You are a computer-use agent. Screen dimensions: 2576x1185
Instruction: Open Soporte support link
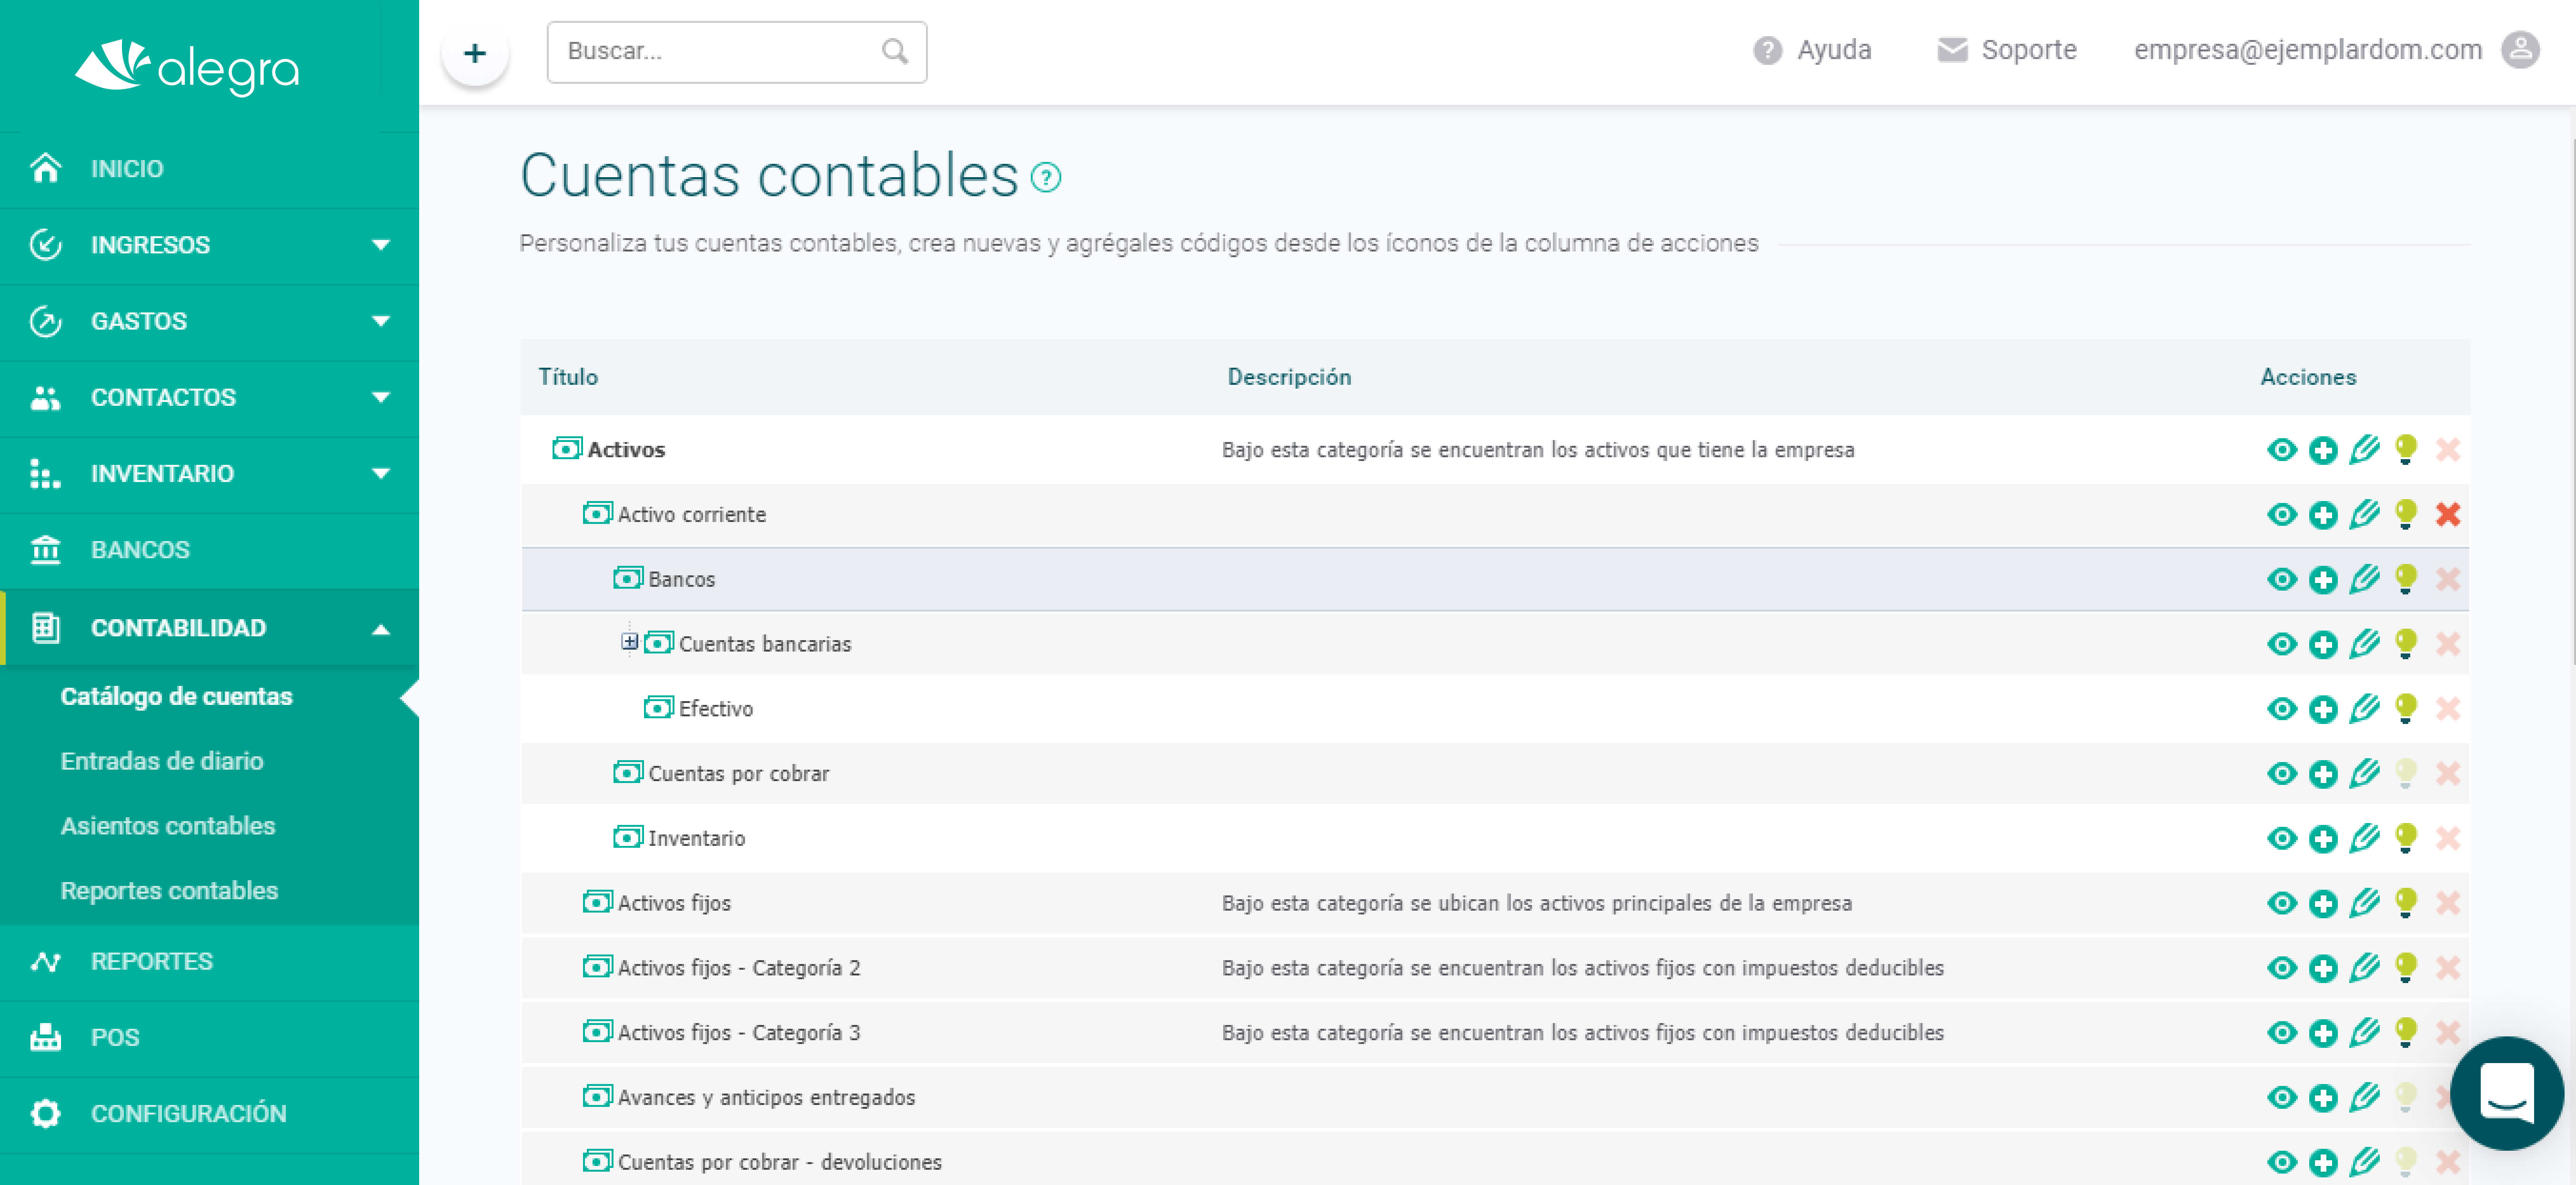[2006, 50]
